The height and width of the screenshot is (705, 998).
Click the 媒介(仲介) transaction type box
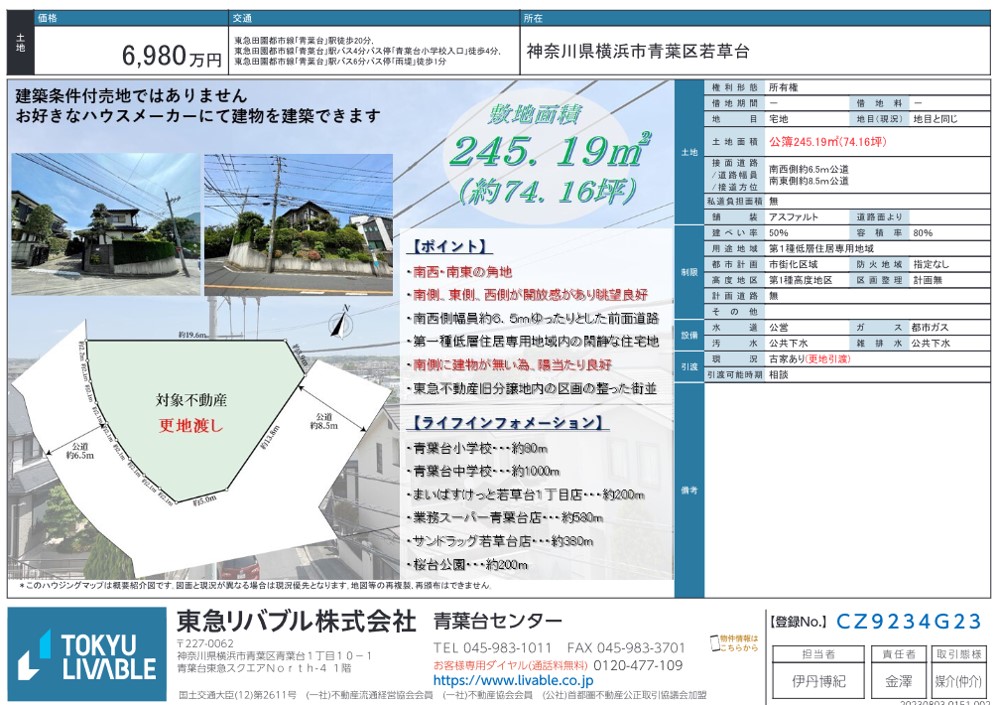[957, 681]
